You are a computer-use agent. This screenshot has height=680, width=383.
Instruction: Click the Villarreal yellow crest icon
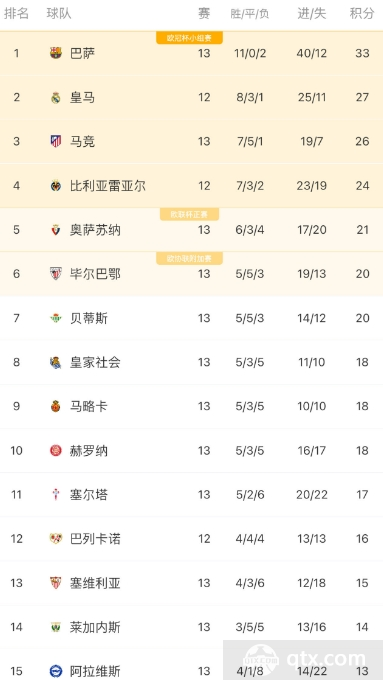coord(56,186)
